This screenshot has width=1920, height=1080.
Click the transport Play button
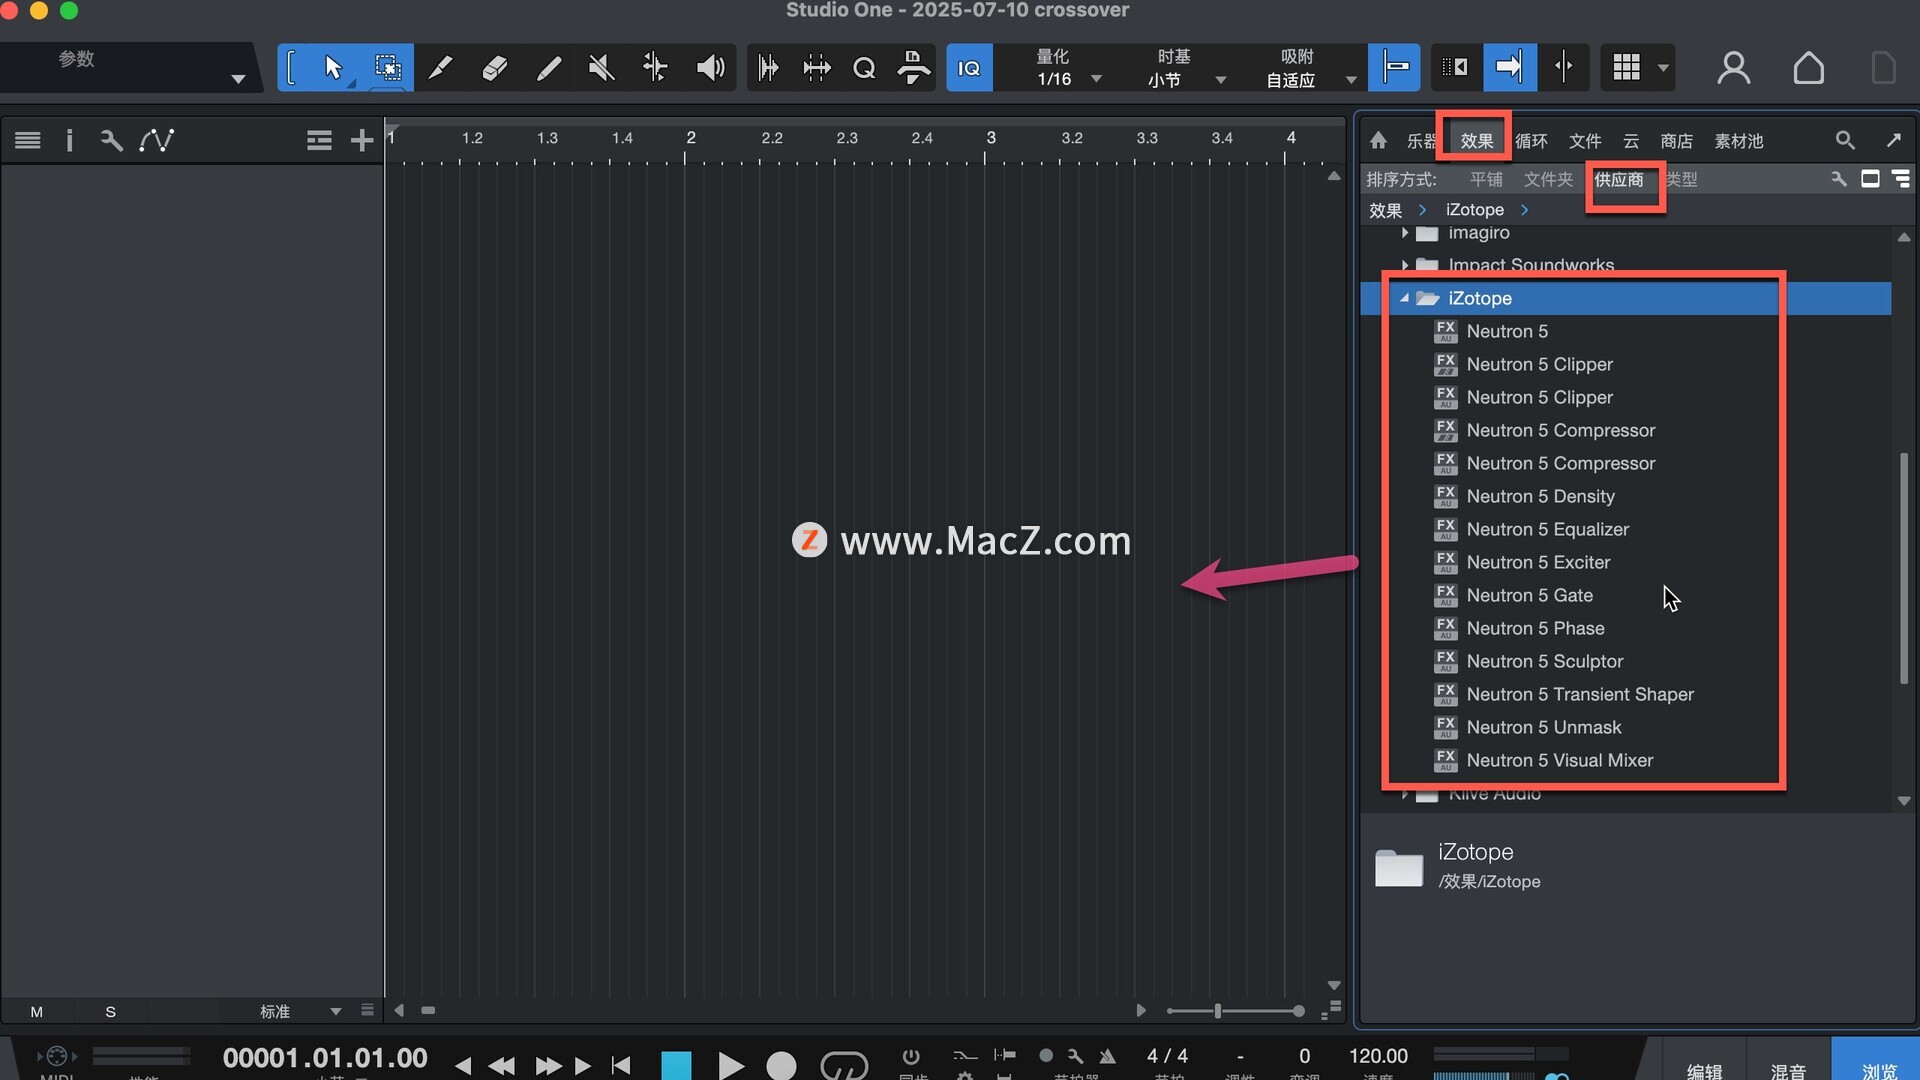[730, 1066]
